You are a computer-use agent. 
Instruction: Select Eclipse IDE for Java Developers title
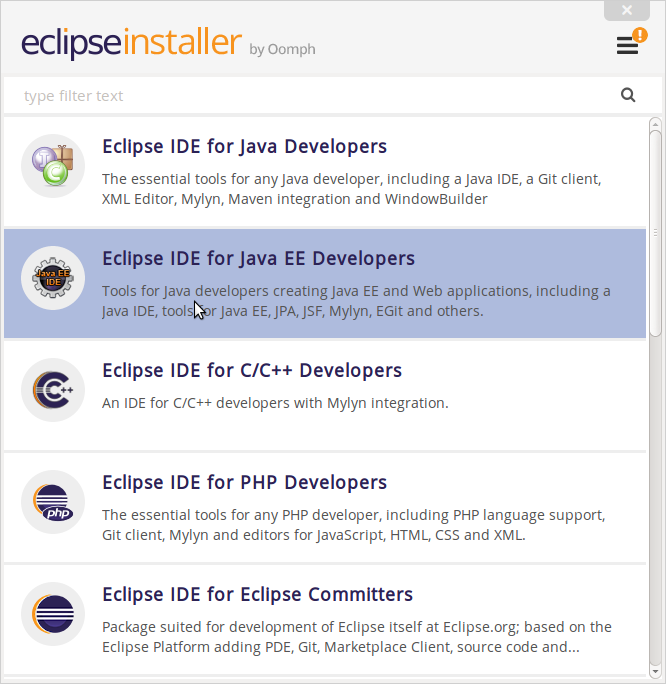pos(244,147)
